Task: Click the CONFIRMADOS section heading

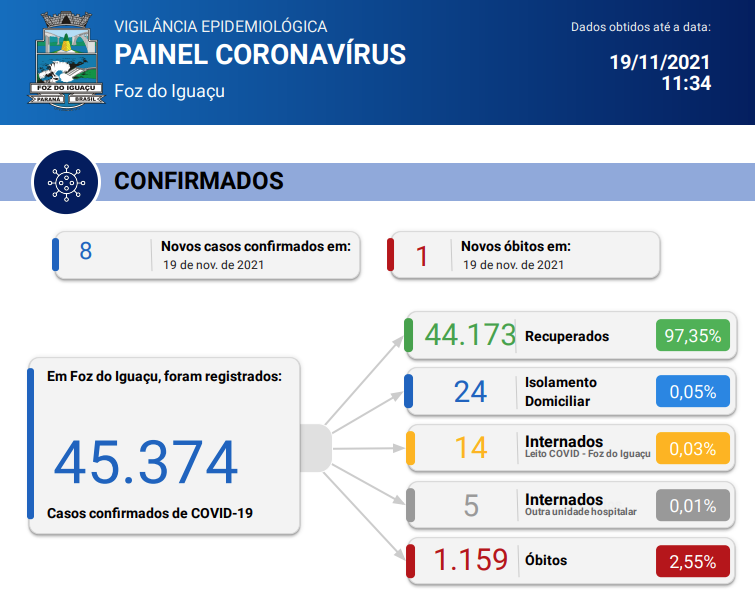Action: pos(199,181)
